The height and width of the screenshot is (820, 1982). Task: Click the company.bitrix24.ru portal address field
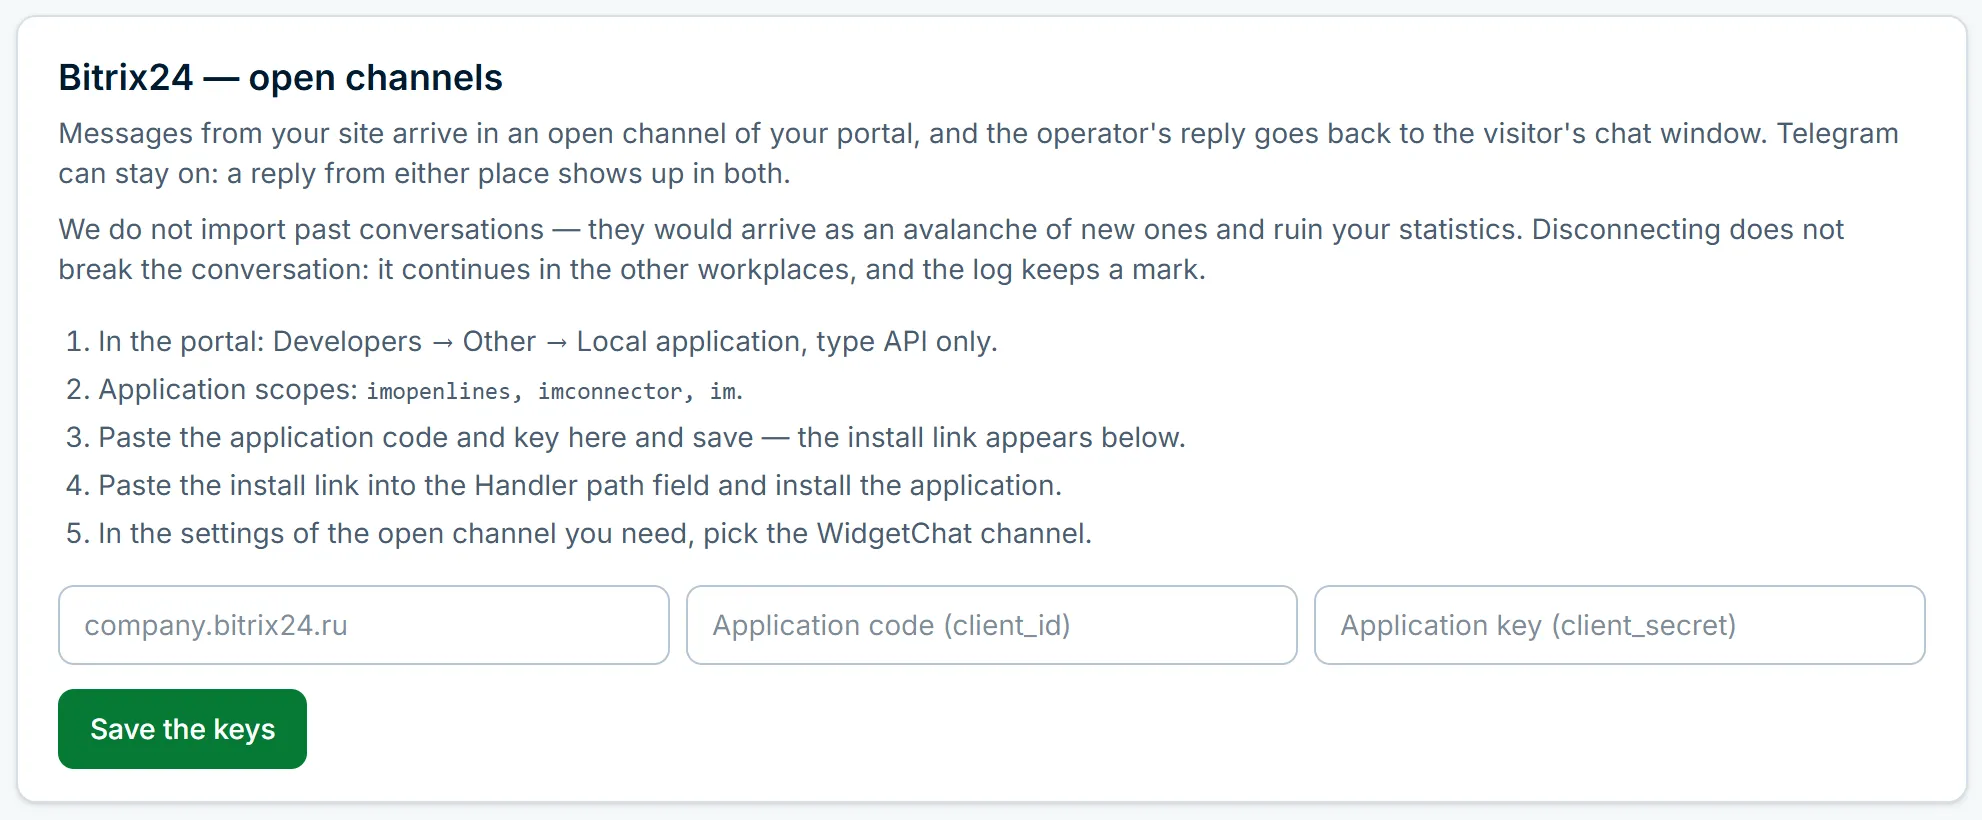tap(364, 625)
